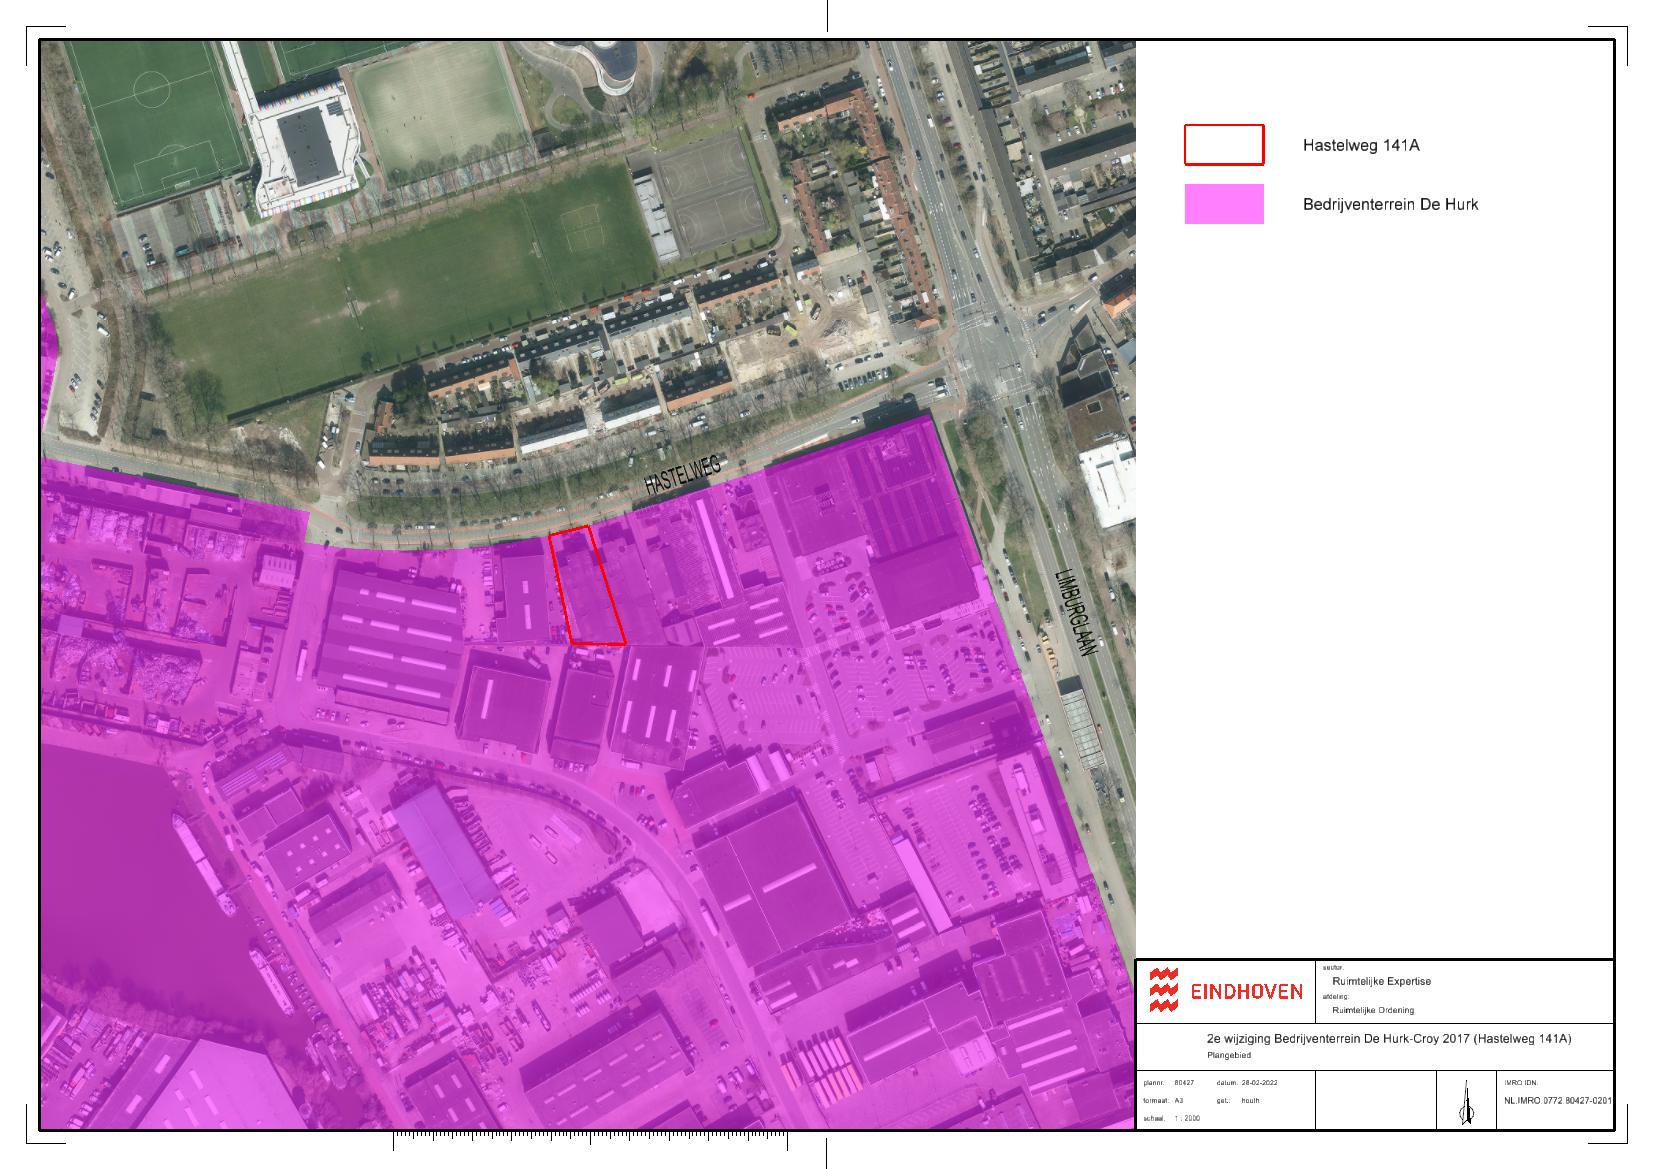1654x1169 pixels.
Task: Click the Bedrijventerrein De Hurk legend text
Action: pyautogui.click(x=1390, y=204)
